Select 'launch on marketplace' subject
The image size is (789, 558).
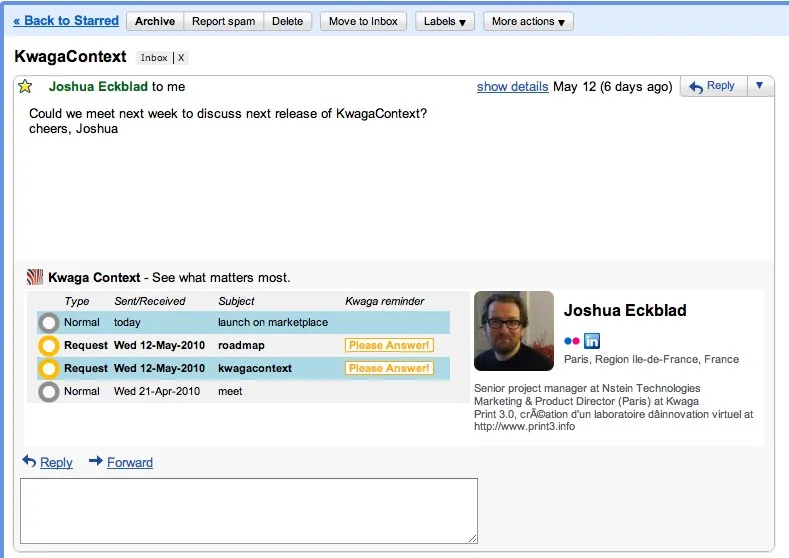273,323
